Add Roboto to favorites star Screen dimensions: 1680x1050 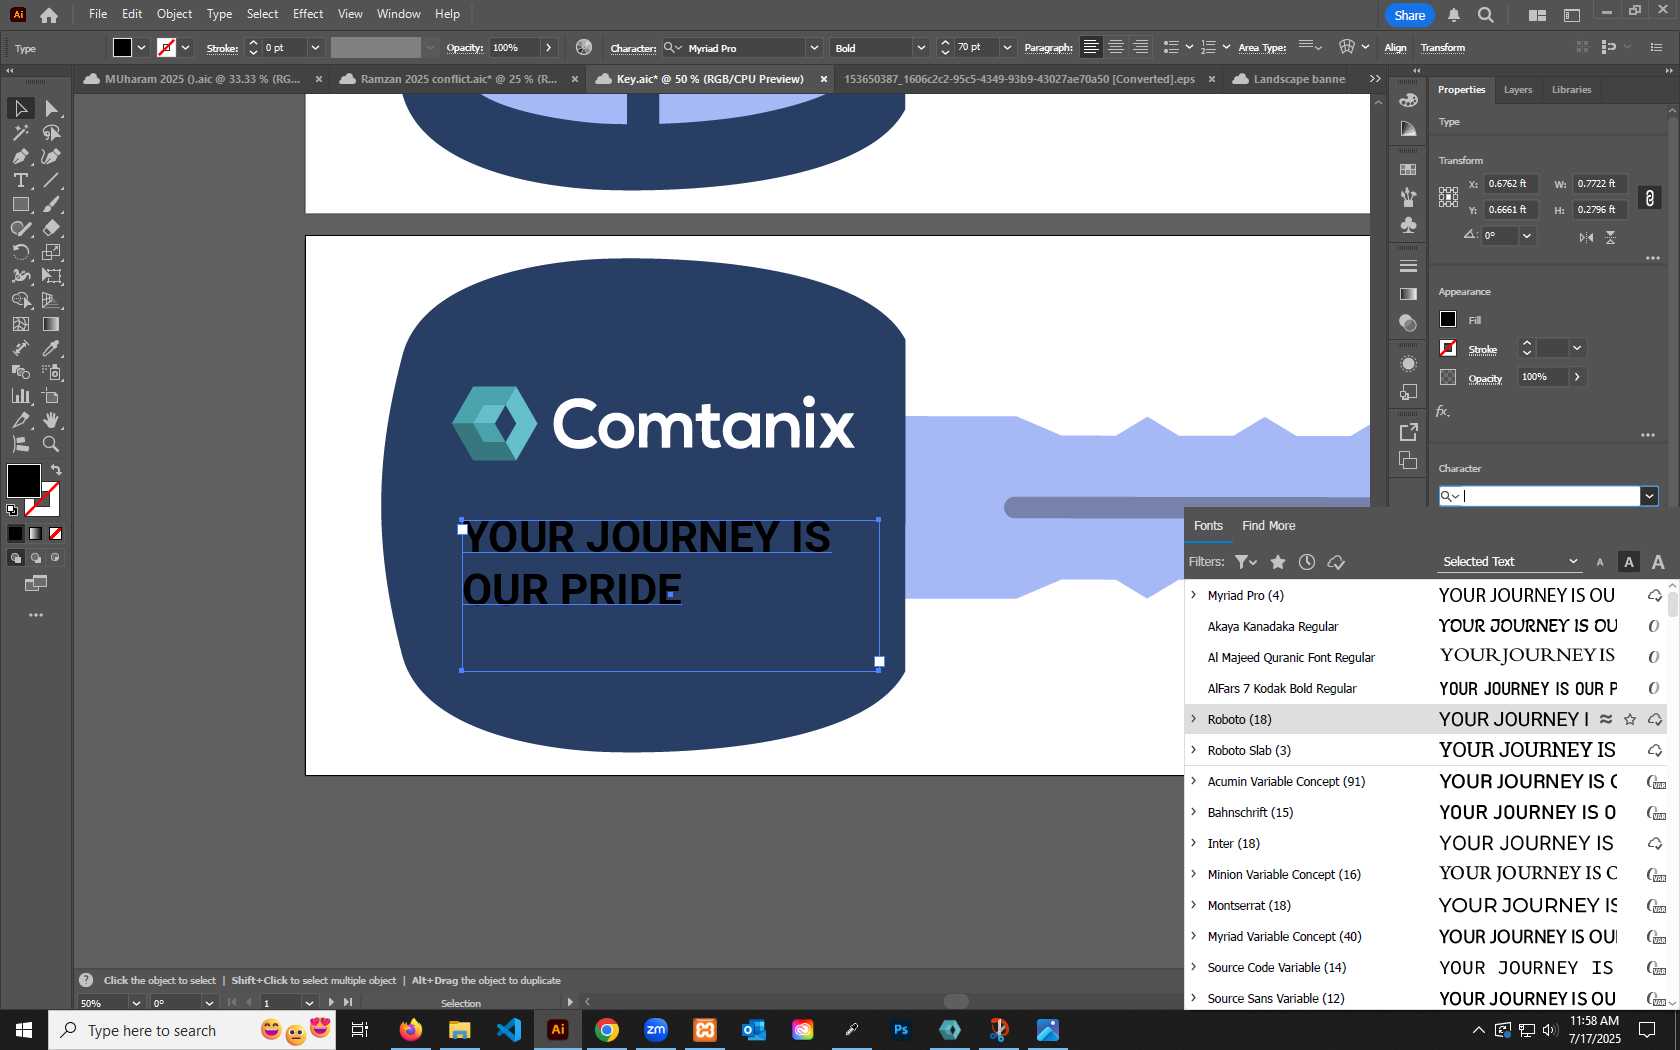click(x=1630, y=719)
